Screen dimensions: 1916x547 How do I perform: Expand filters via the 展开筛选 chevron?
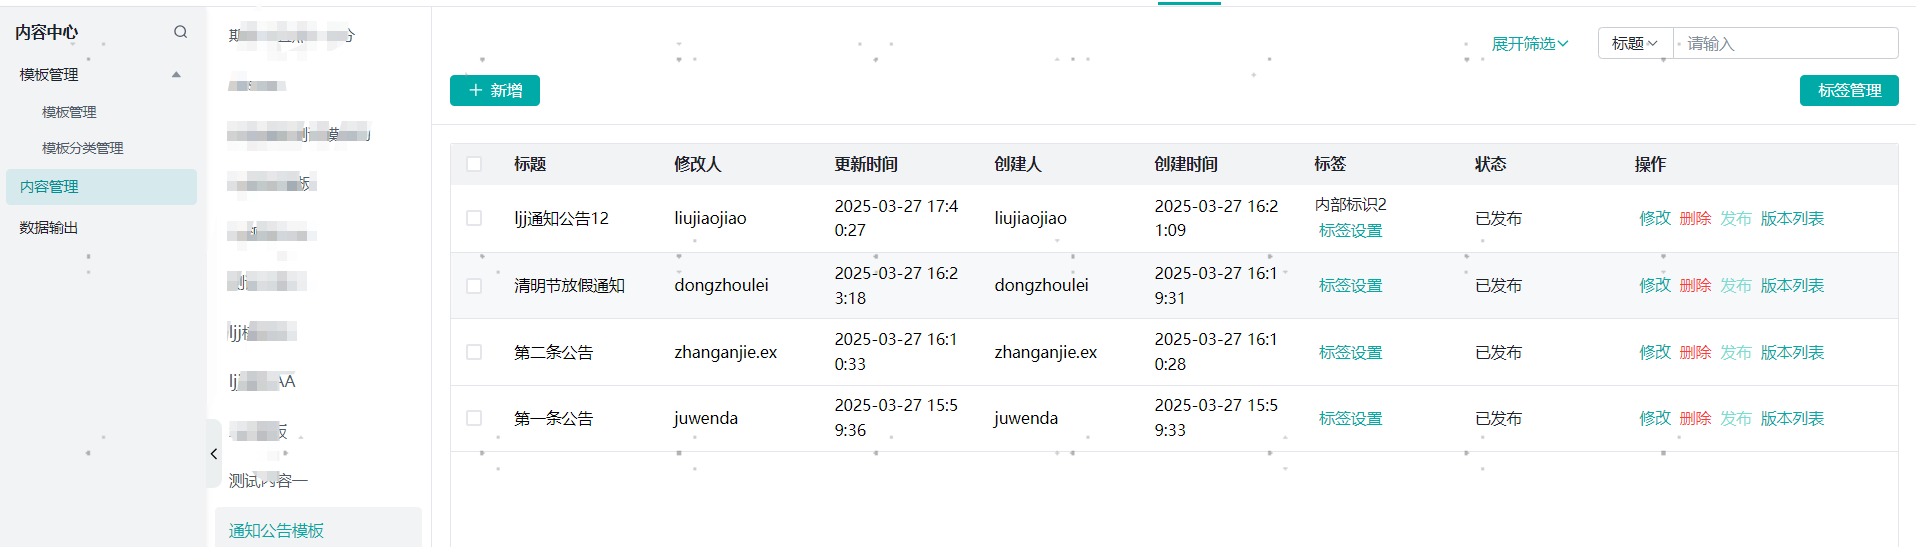pyautogui.click(x=1563, y=44)
